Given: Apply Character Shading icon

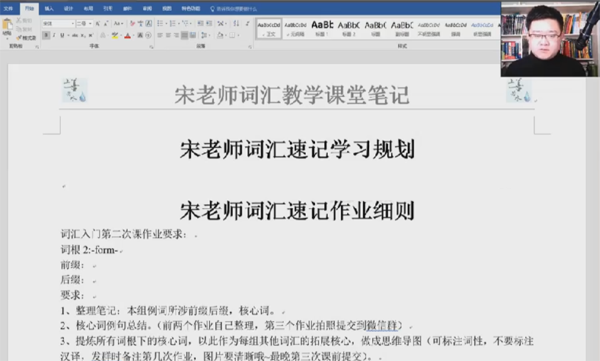Looking at the screenshot, I should point(140,35).
